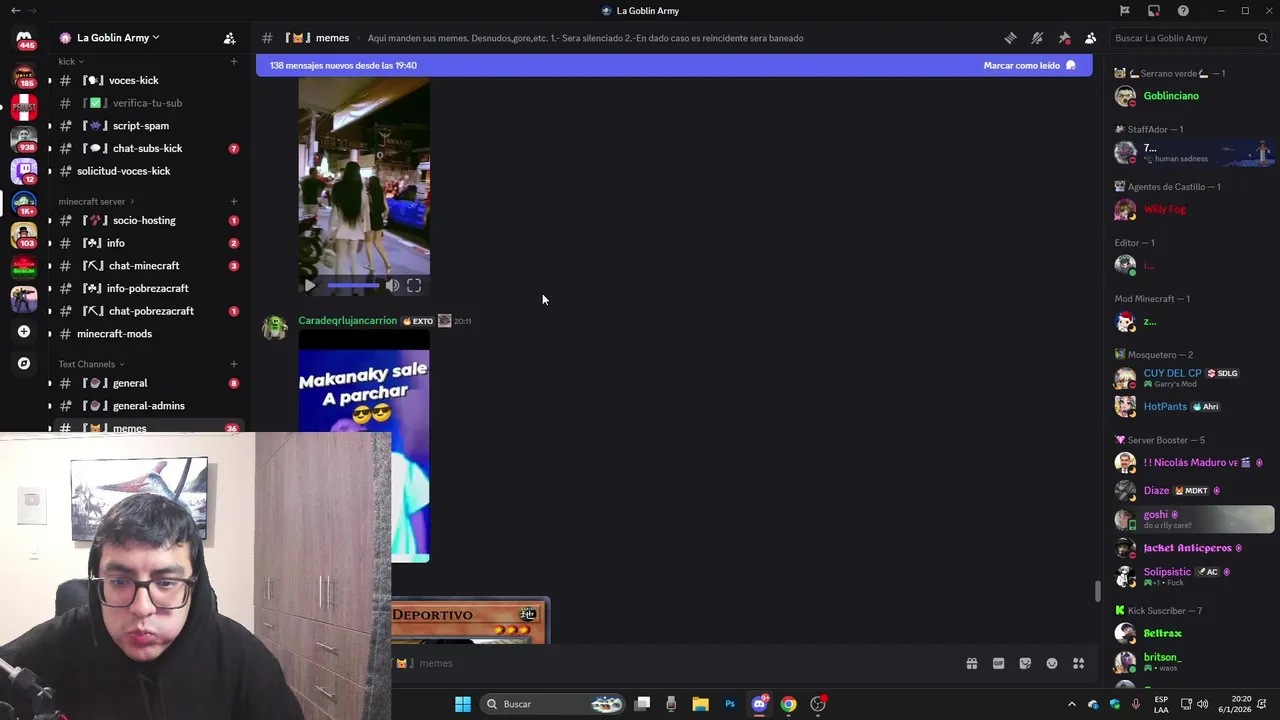
Task: Open the chat-pobrezacraft channel
Action: click(x=146, y=311)
